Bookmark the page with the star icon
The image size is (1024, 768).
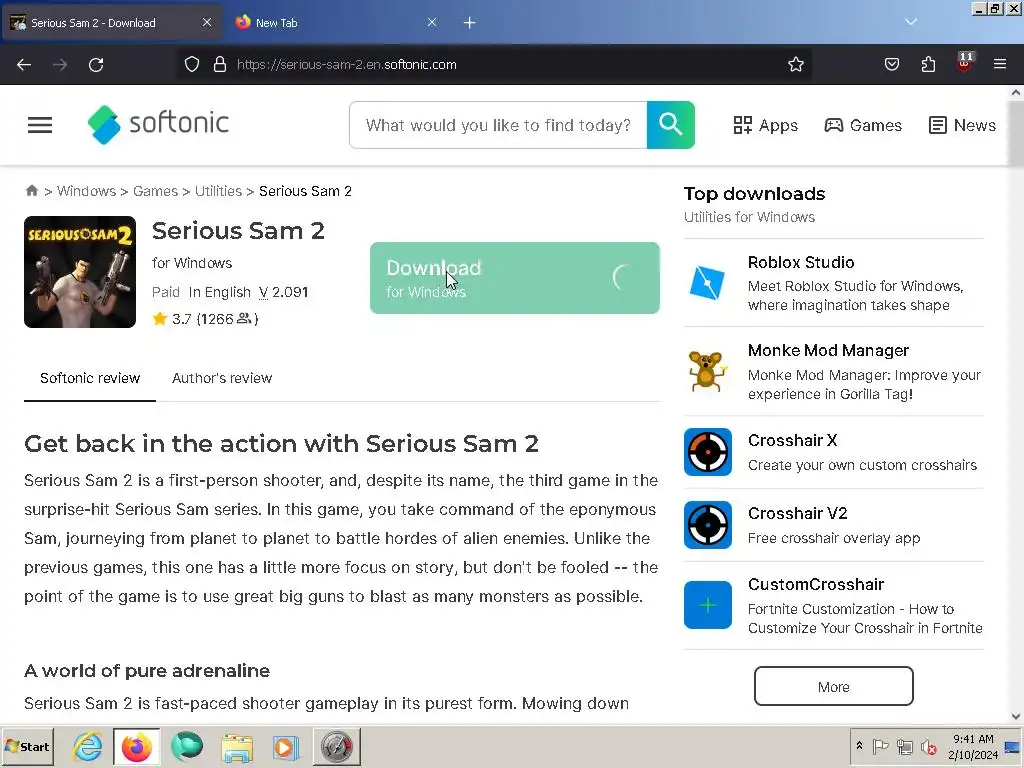click(x=795, y=65)
